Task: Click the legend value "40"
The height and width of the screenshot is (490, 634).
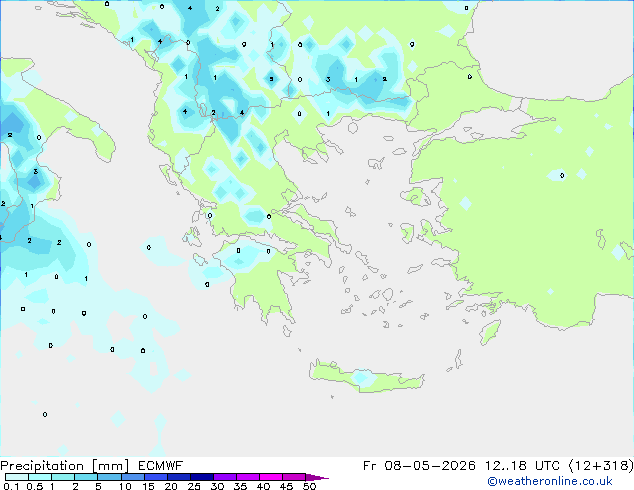Action: [263, 486]
